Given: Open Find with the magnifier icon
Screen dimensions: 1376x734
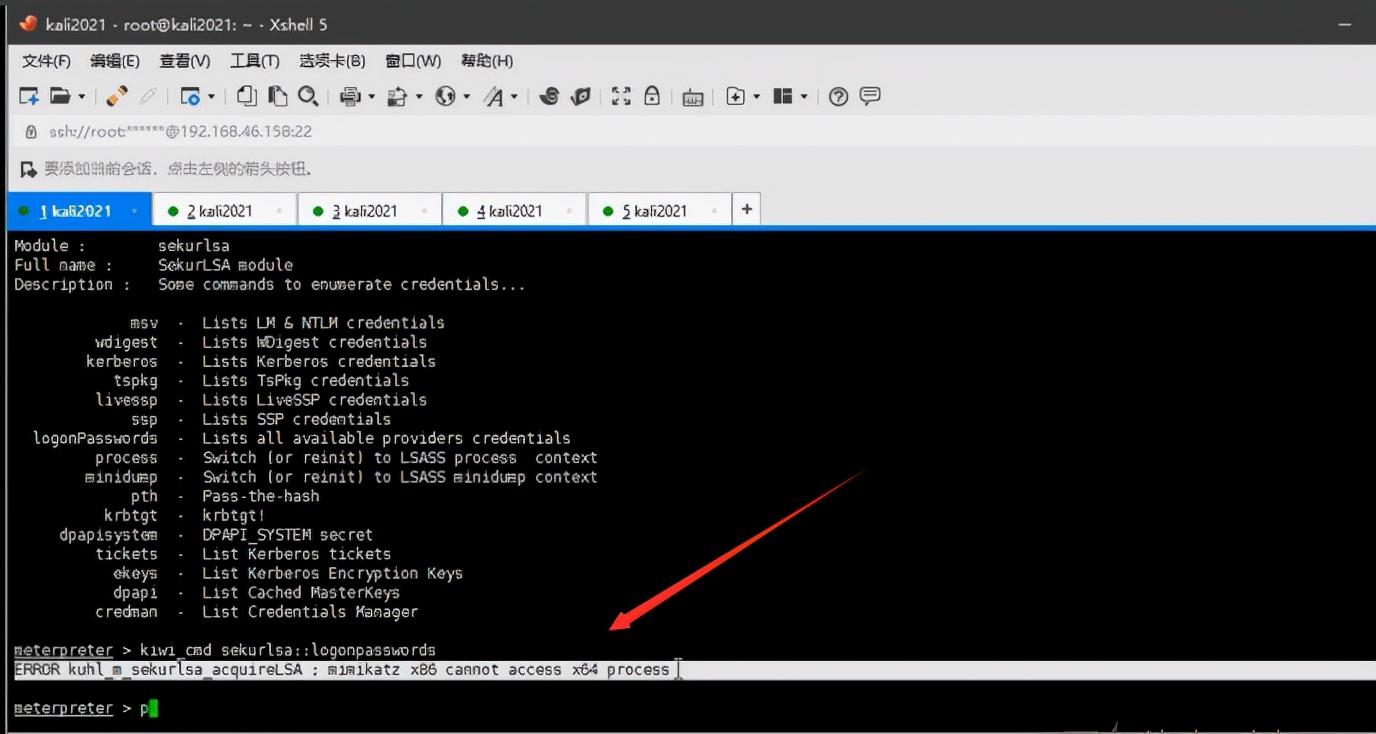Looking at the screenshot, I should [x=308, y=96].
